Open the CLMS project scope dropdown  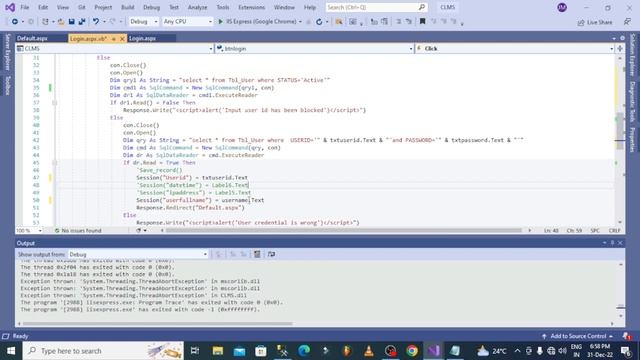pos(115,48)
